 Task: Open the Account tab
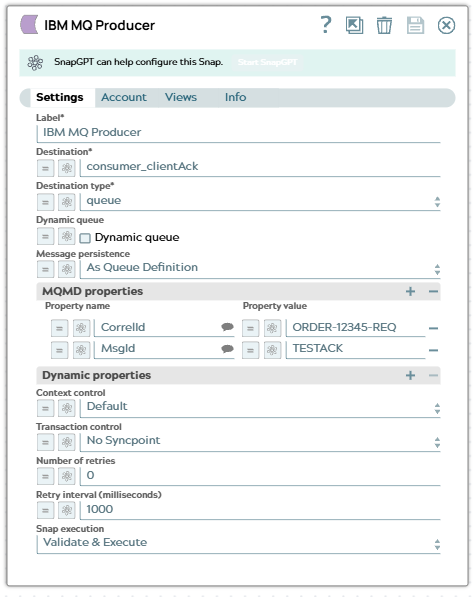point(124,97)
